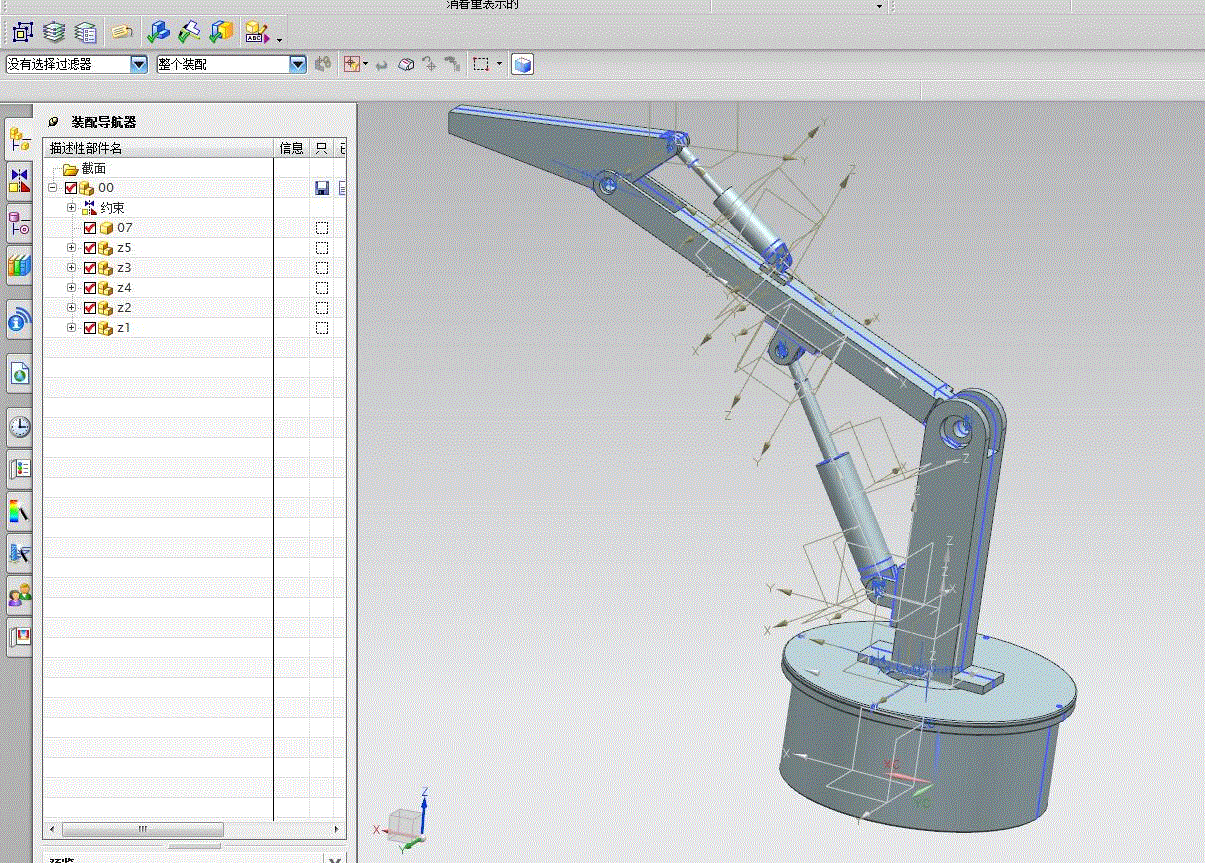Expand the z3 subassembly node
Viewport: 1205px width, 863px height.
pos(71,268)
